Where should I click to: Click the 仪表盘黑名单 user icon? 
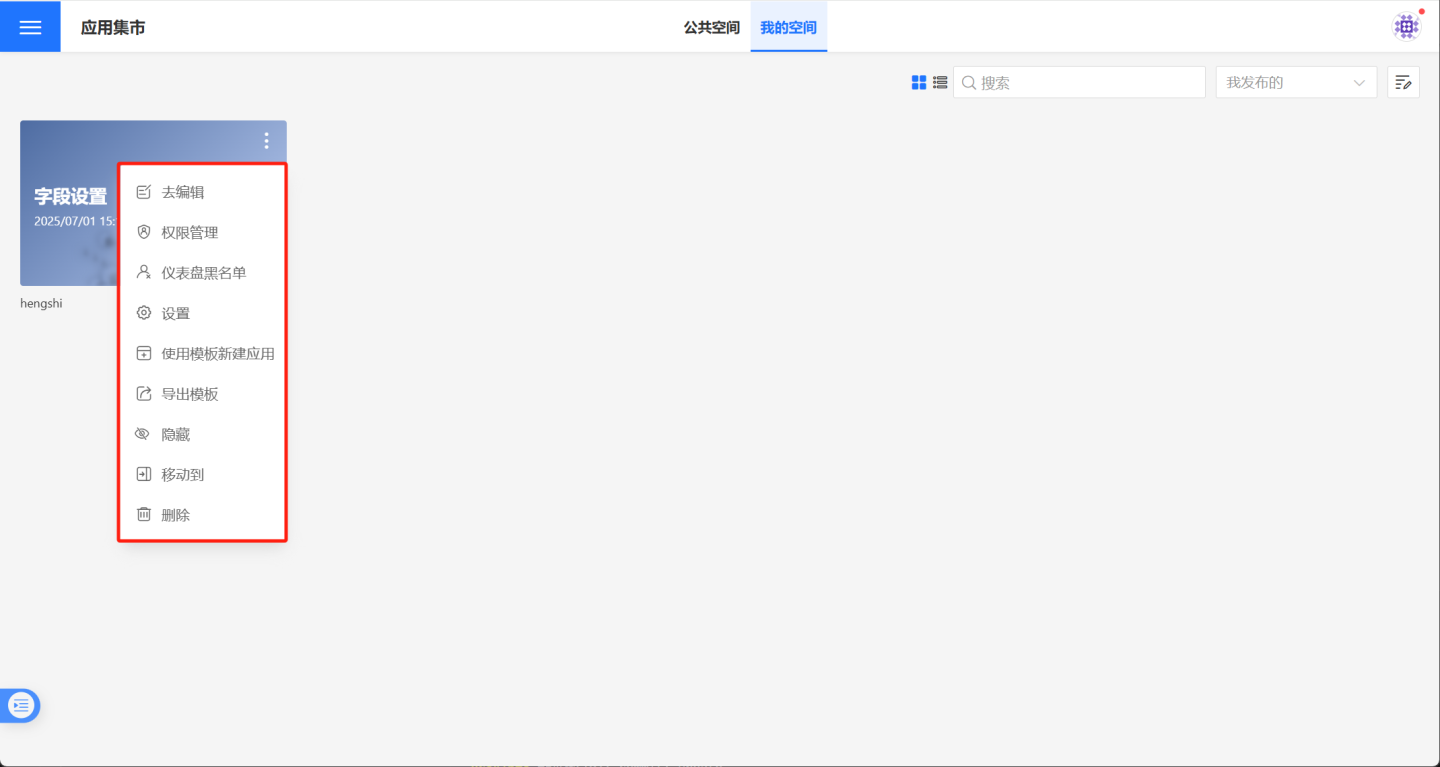click(144, 272)
